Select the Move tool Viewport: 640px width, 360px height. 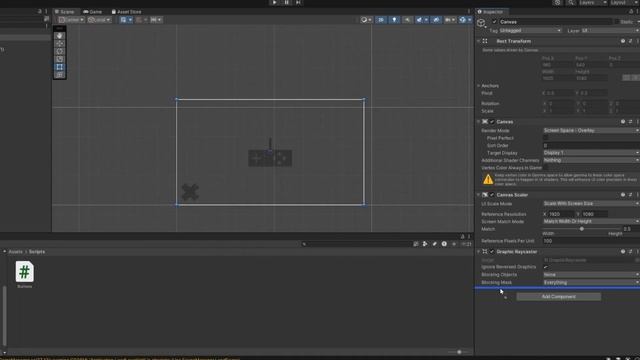tap(60, 44)
